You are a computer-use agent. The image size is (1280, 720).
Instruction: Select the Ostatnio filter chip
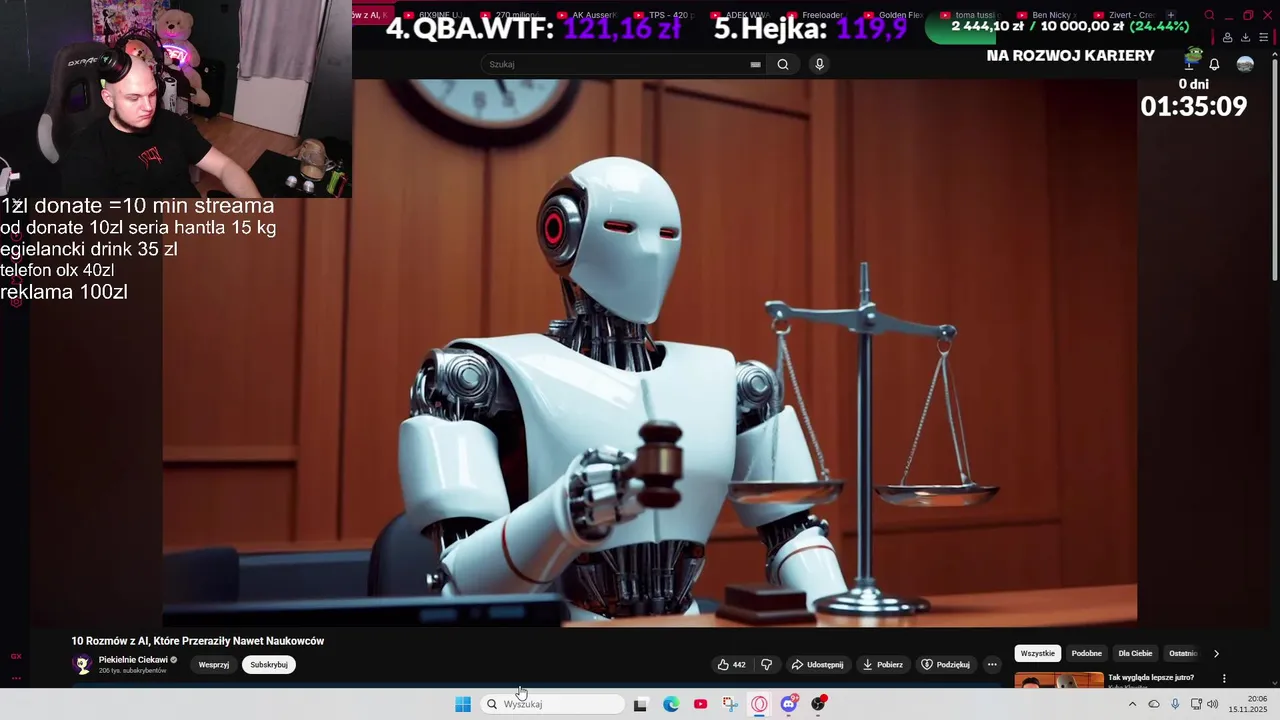click(1183, 653)
